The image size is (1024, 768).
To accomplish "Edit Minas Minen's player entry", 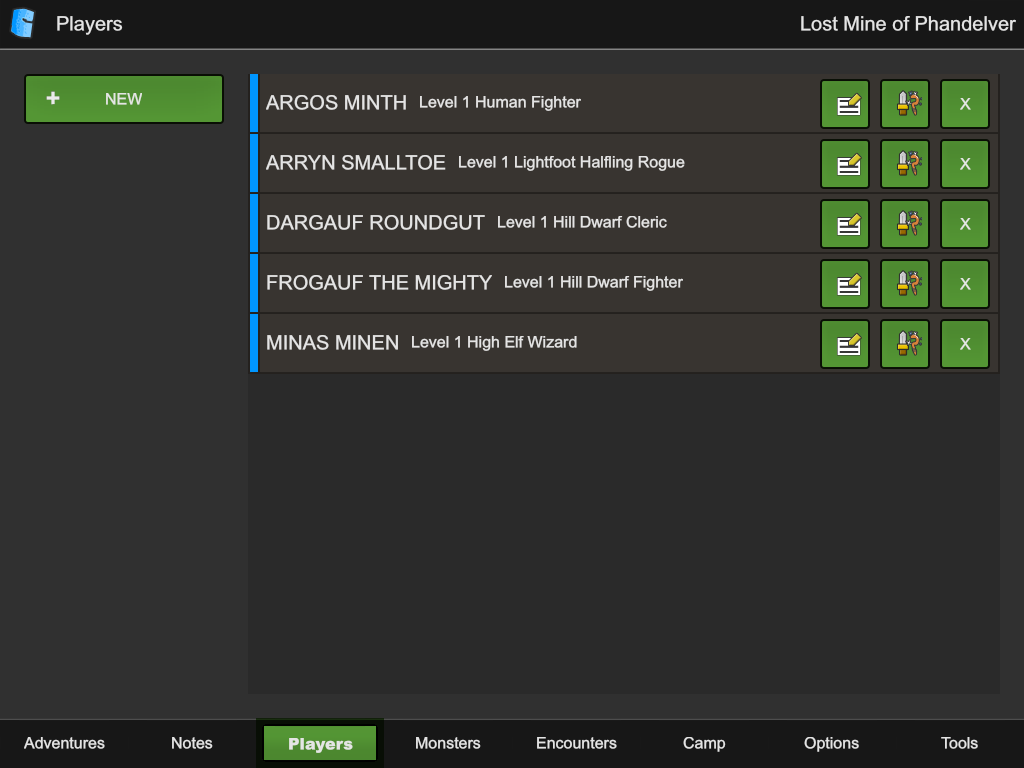I will tap(845, 344).
